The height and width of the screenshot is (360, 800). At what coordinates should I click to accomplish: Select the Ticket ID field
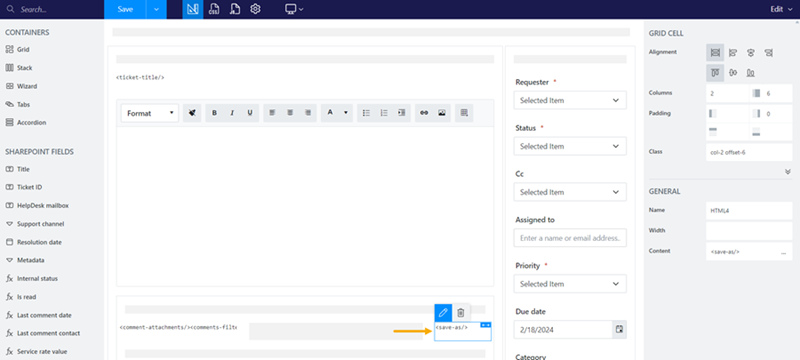[23, 187]
